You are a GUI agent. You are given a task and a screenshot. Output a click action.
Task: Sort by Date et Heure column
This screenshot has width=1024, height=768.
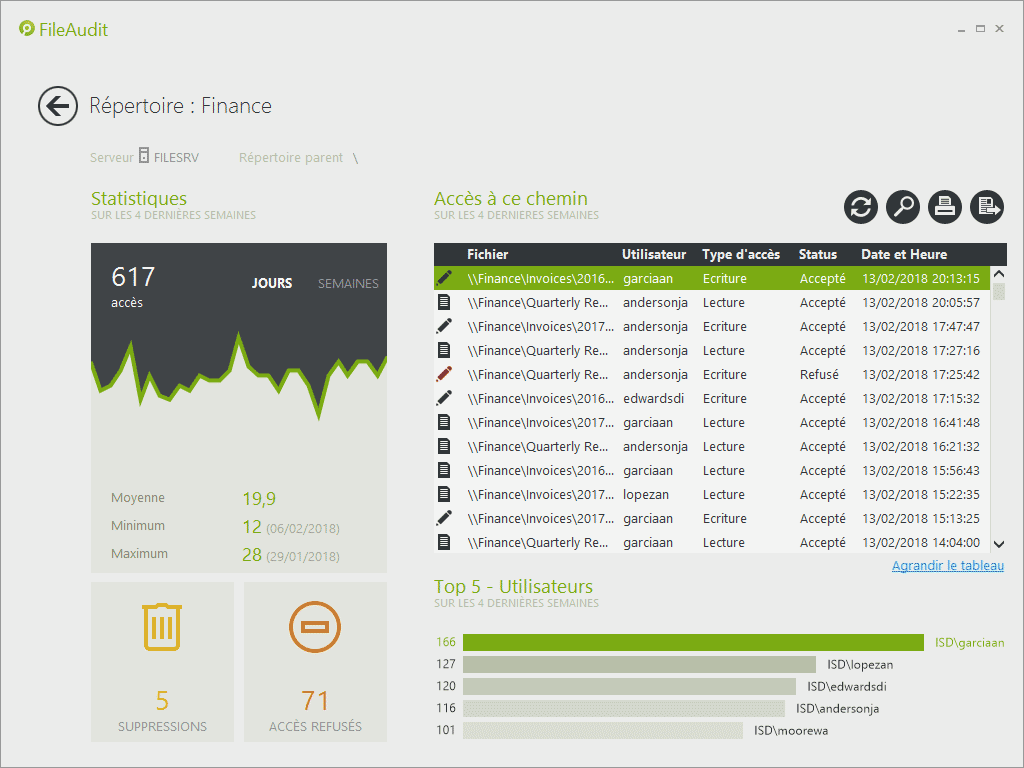[x=904, y=254]
